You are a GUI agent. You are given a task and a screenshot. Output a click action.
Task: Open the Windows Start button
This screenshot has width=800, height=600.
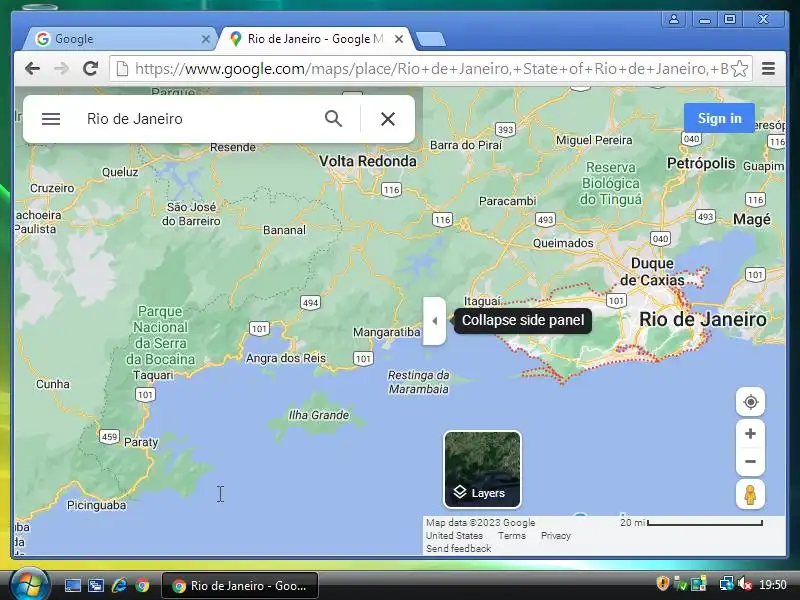(28, 585)
